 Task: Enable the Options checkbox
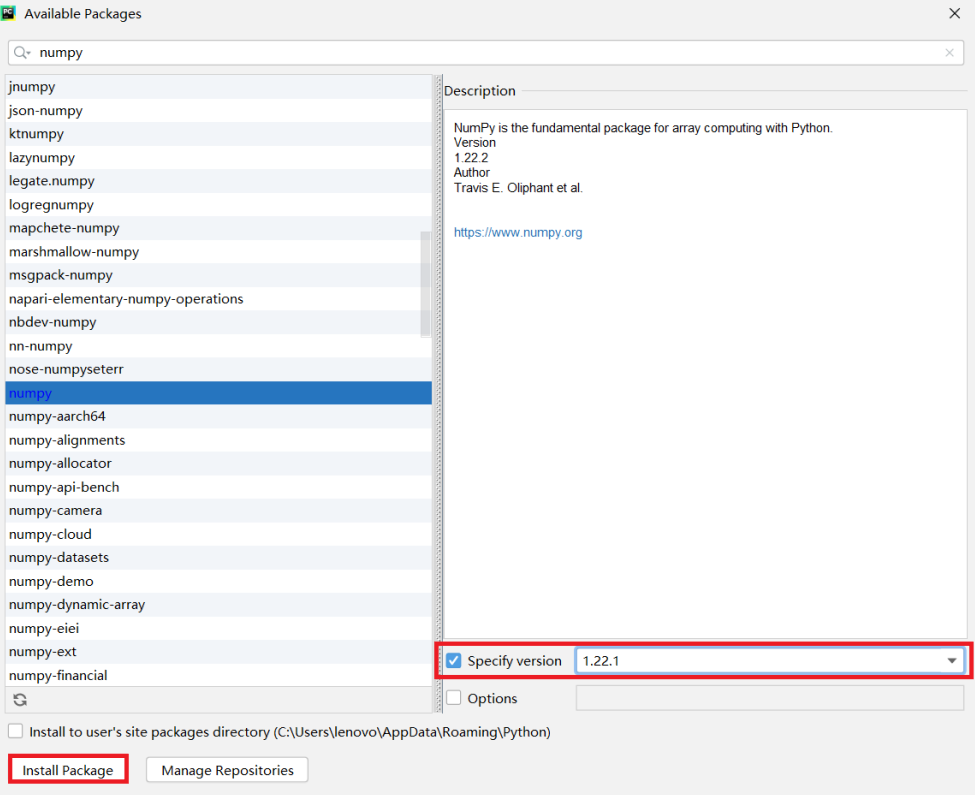(x=454, y=697)
